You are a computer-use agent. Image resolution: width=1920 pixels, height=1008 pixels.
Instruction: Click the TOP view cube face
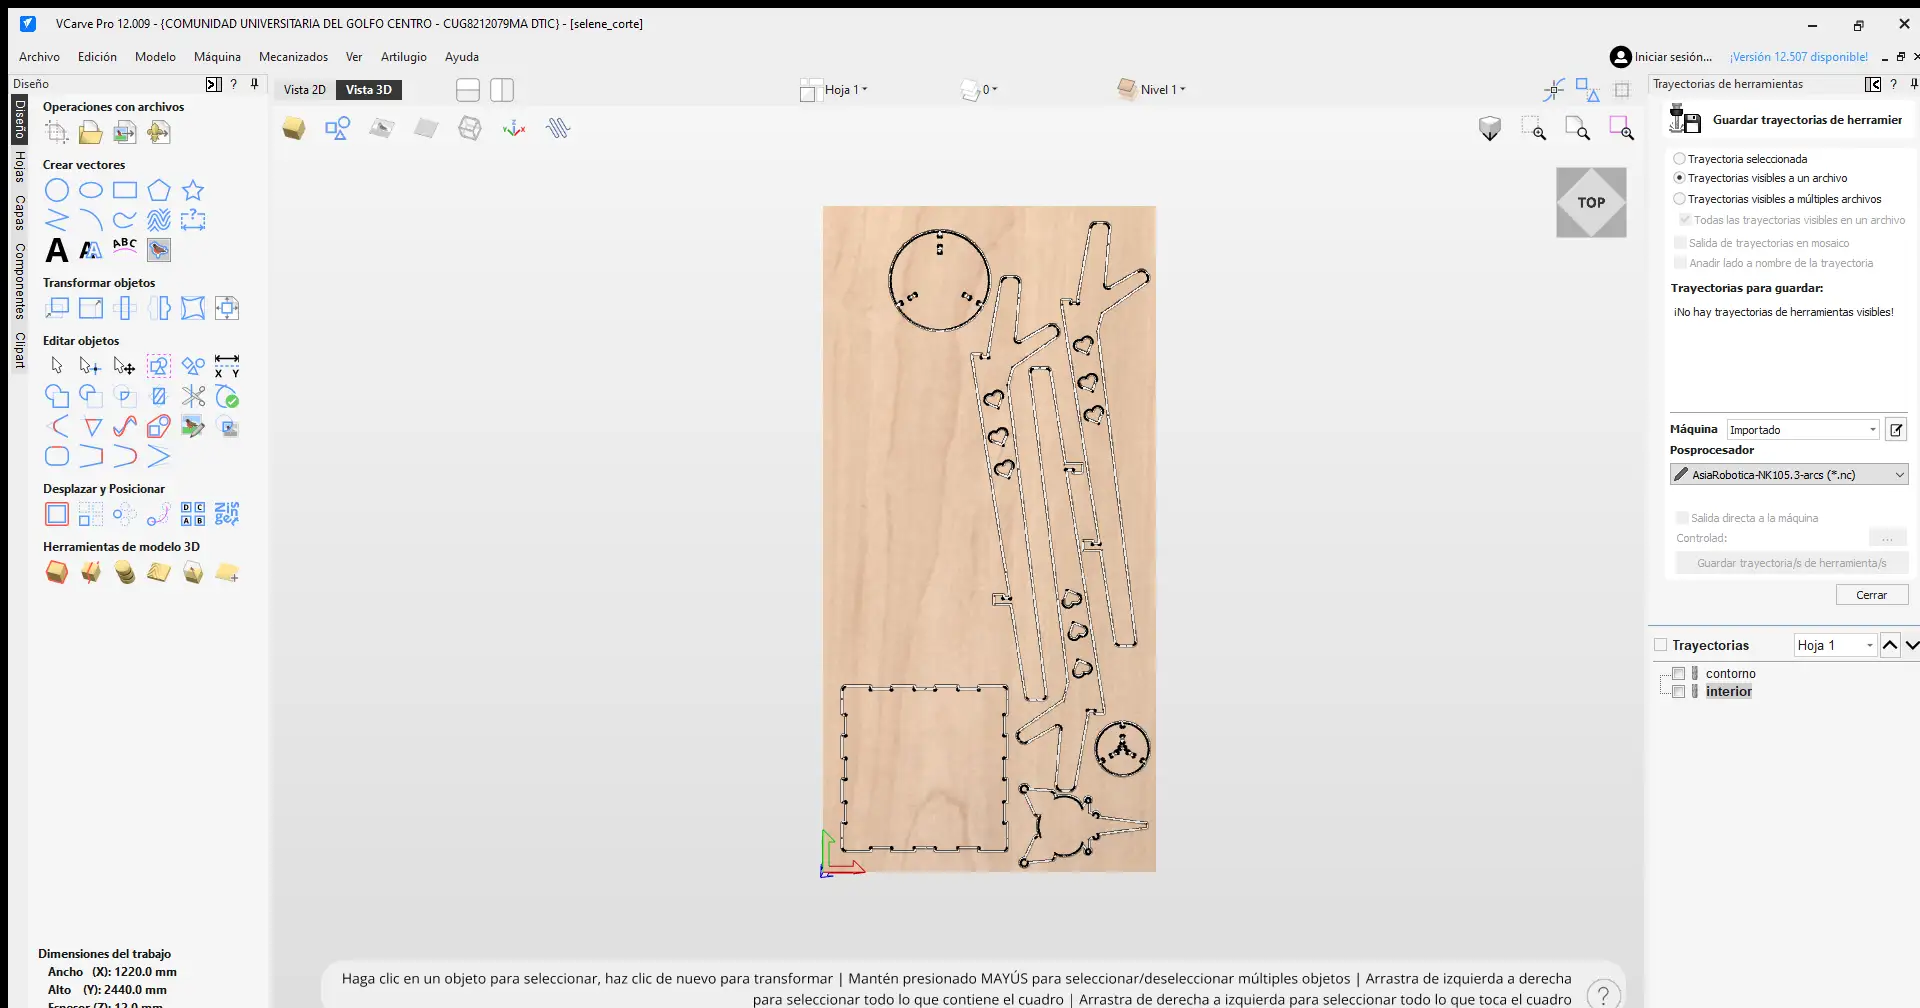click(1591, 202)
